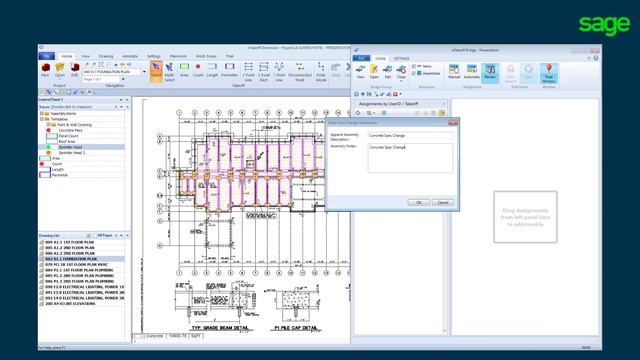Select Sprinkler Head 2 trace
Screen dimensions: 640x360
[x=72, y=153]
